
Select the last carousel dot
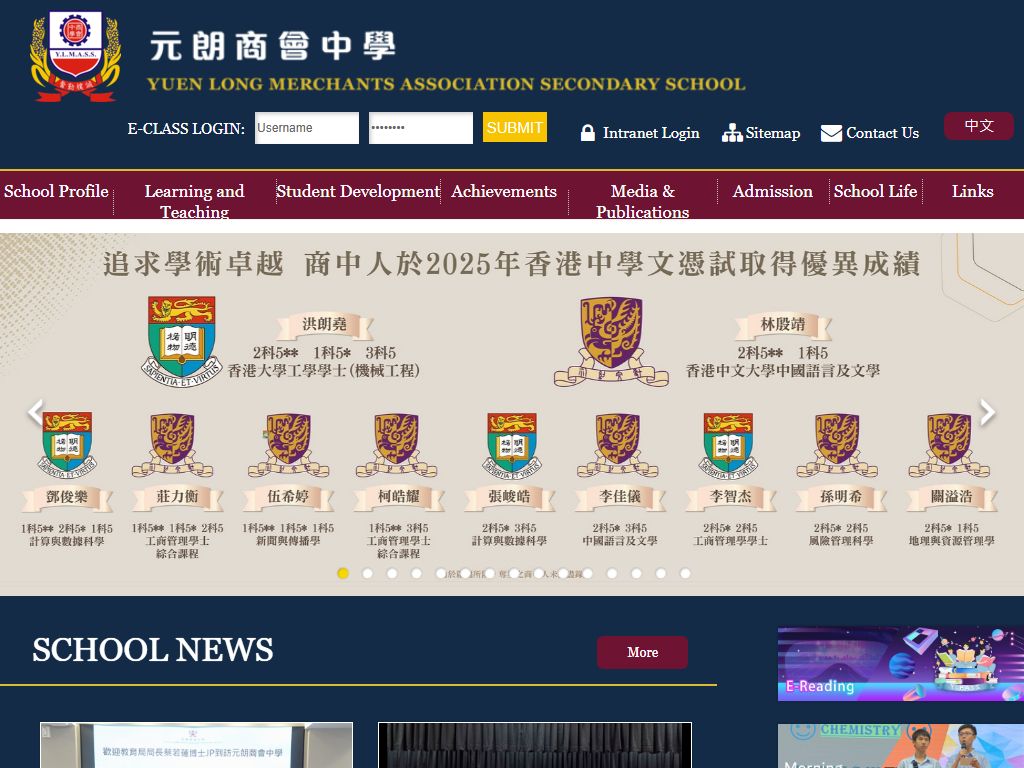point(685,573)
